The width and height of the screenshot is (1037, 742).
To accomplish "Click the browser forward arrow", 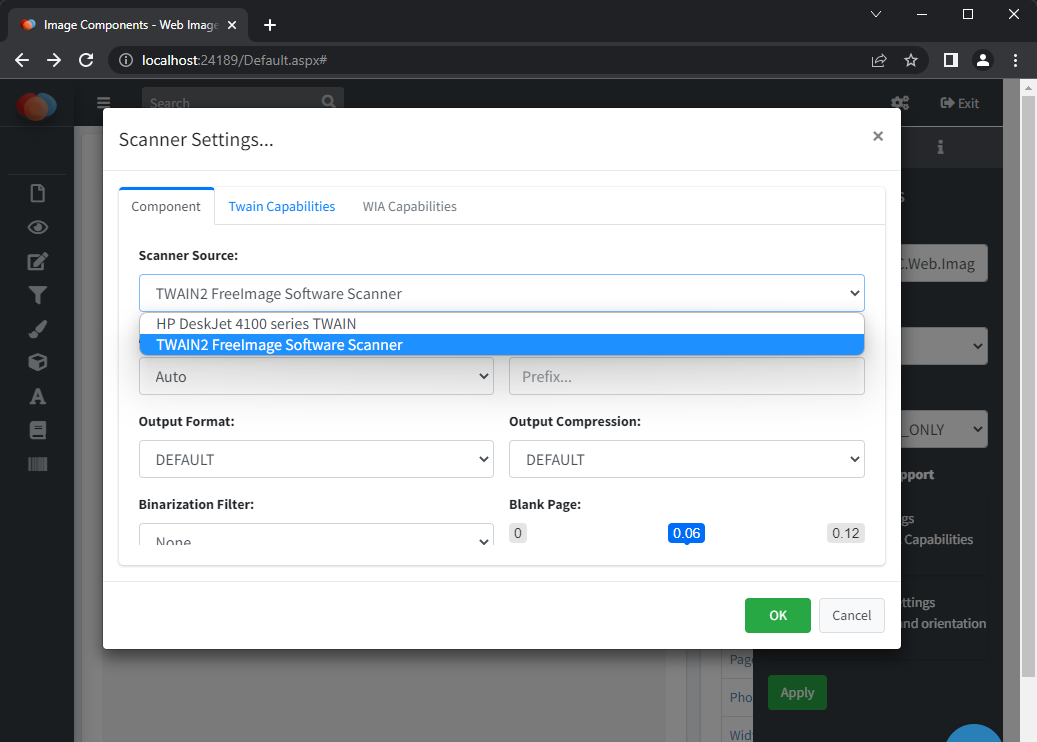I will tap(54, 60).
